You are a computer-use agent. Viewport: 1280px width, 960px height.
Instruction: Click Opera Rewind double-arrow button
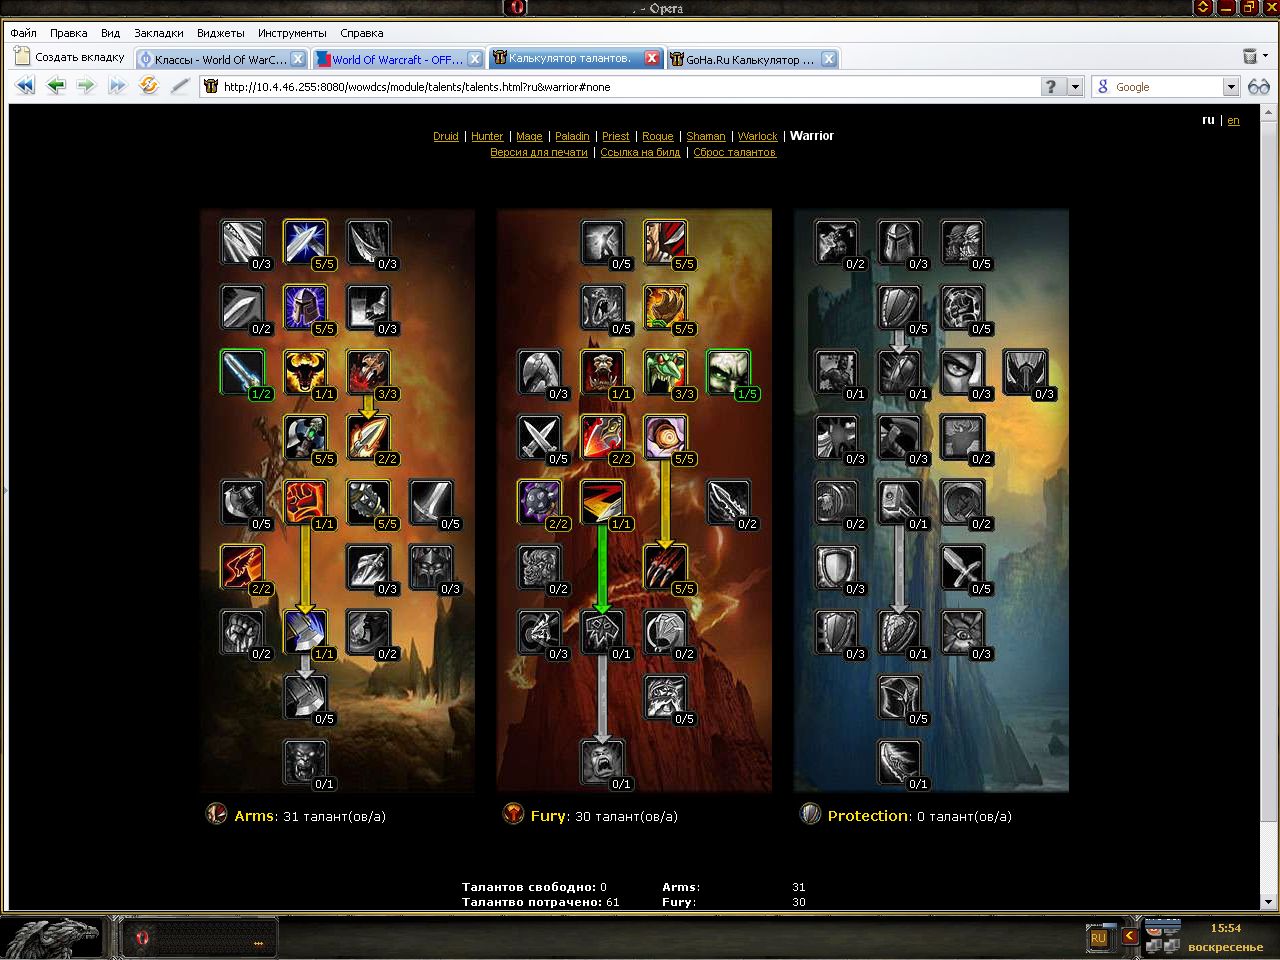(25, 86)
